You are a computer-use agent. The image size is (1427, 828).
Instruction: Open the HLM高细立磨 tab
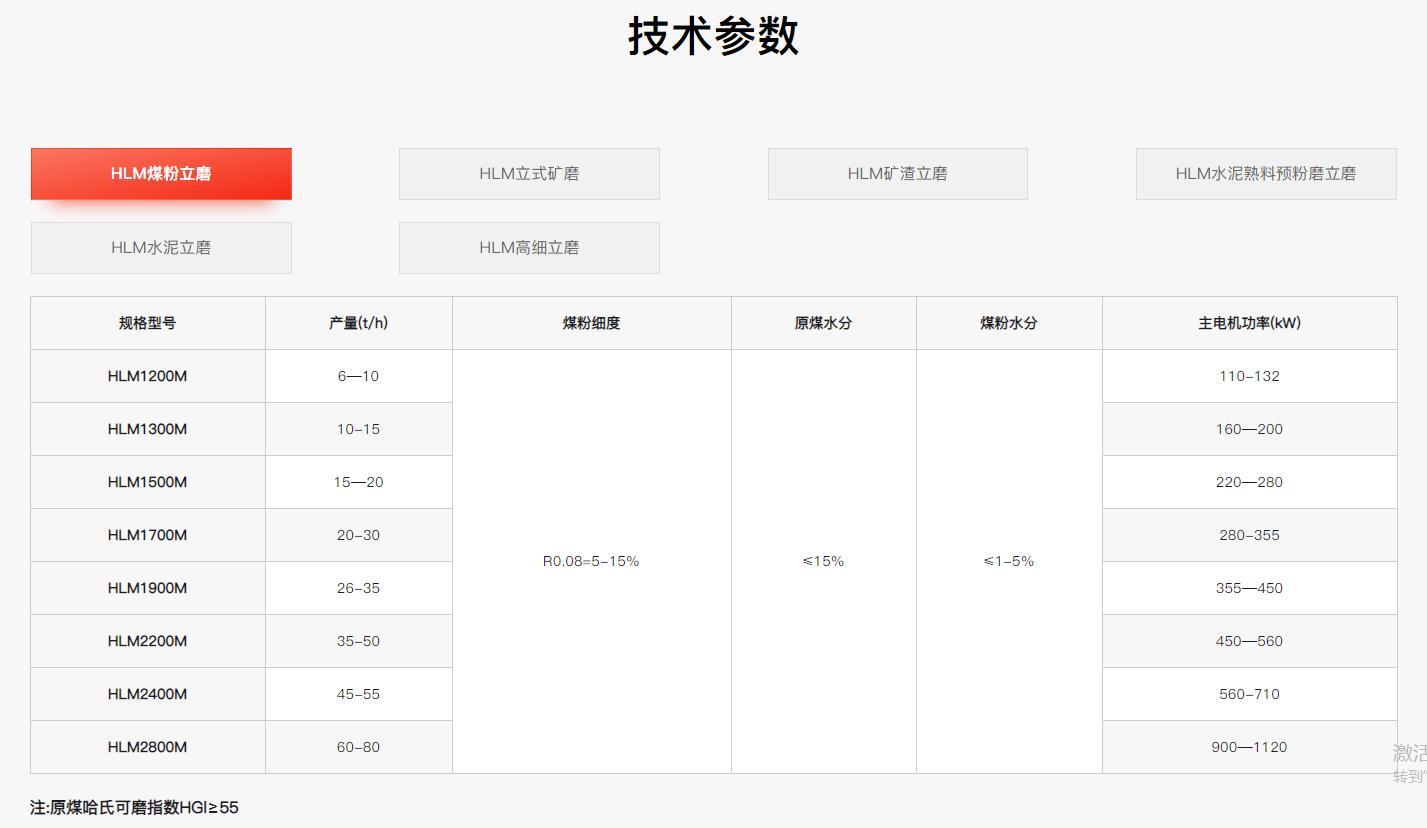pyautogui.click(x=529, y=247)
